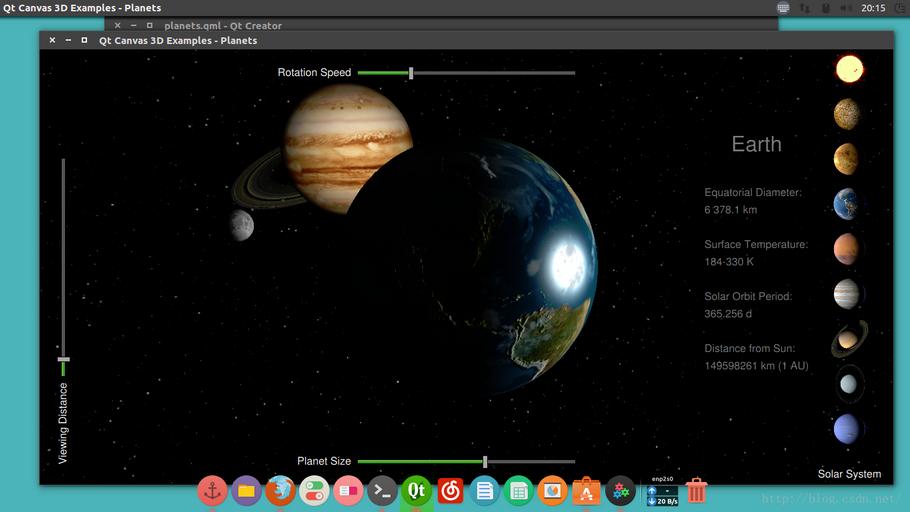Open the text document editor in dock
This screenshot has height=512, width=910.
pos(485,491)
